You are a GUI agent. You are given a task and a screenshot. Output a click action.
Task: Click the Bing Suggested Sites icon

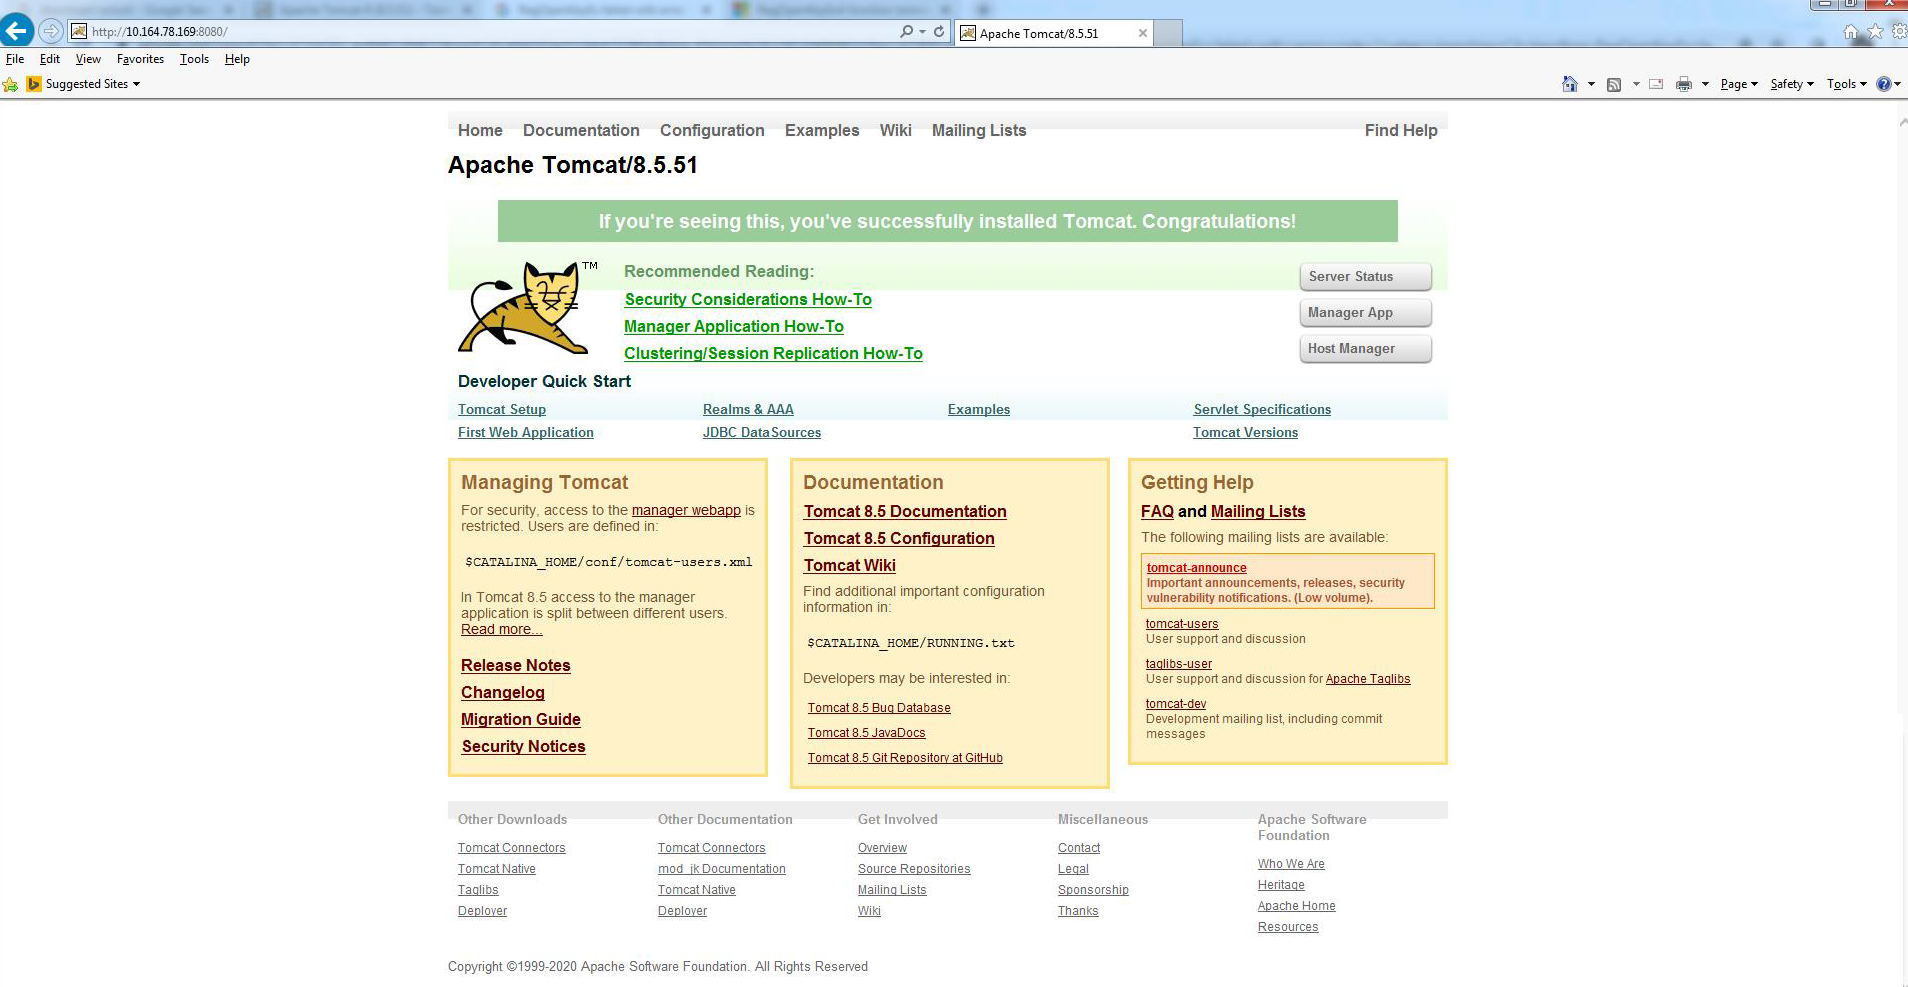tap(34, 84)
